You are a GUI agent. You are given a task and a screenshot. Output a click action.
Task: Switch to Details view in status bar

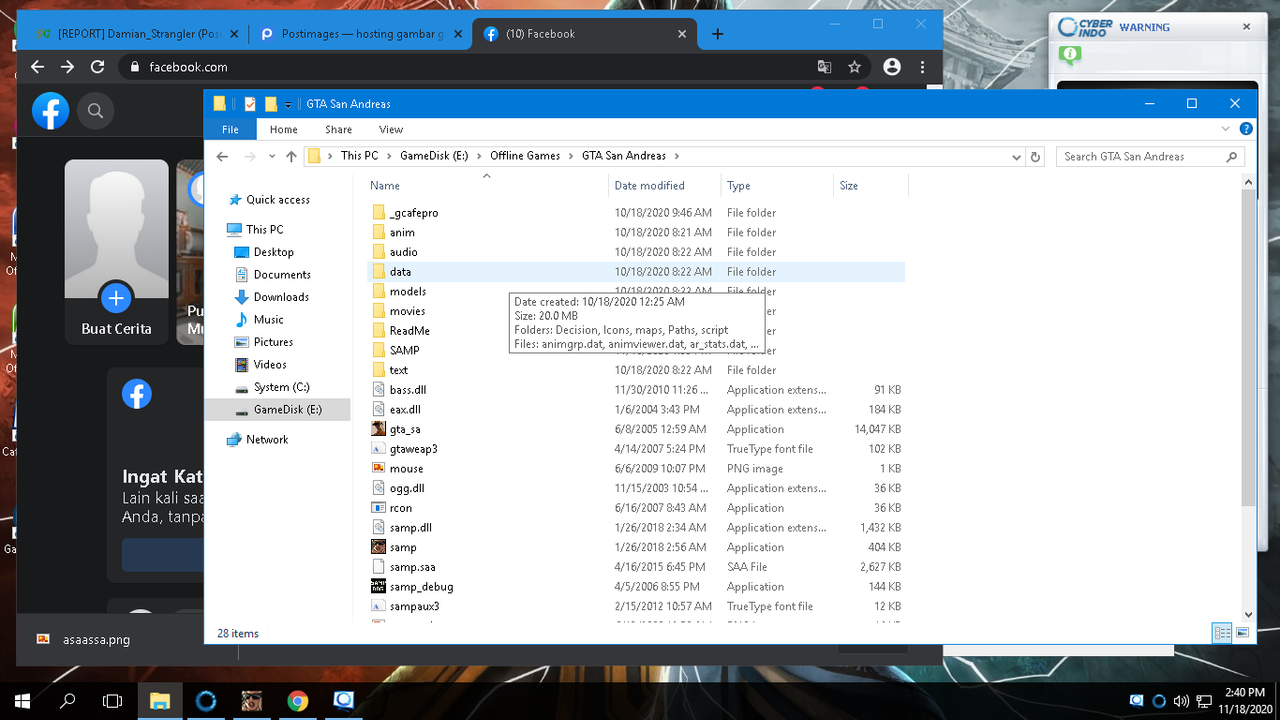pyautogui.click(x=1222, y=633)
